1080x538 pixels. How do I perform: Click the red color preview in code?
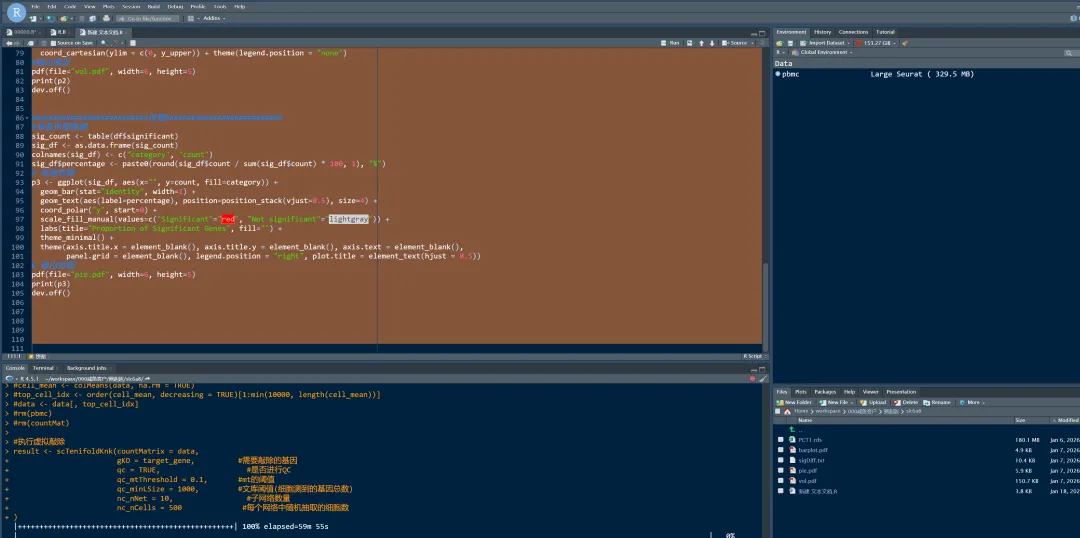point(228,219)
